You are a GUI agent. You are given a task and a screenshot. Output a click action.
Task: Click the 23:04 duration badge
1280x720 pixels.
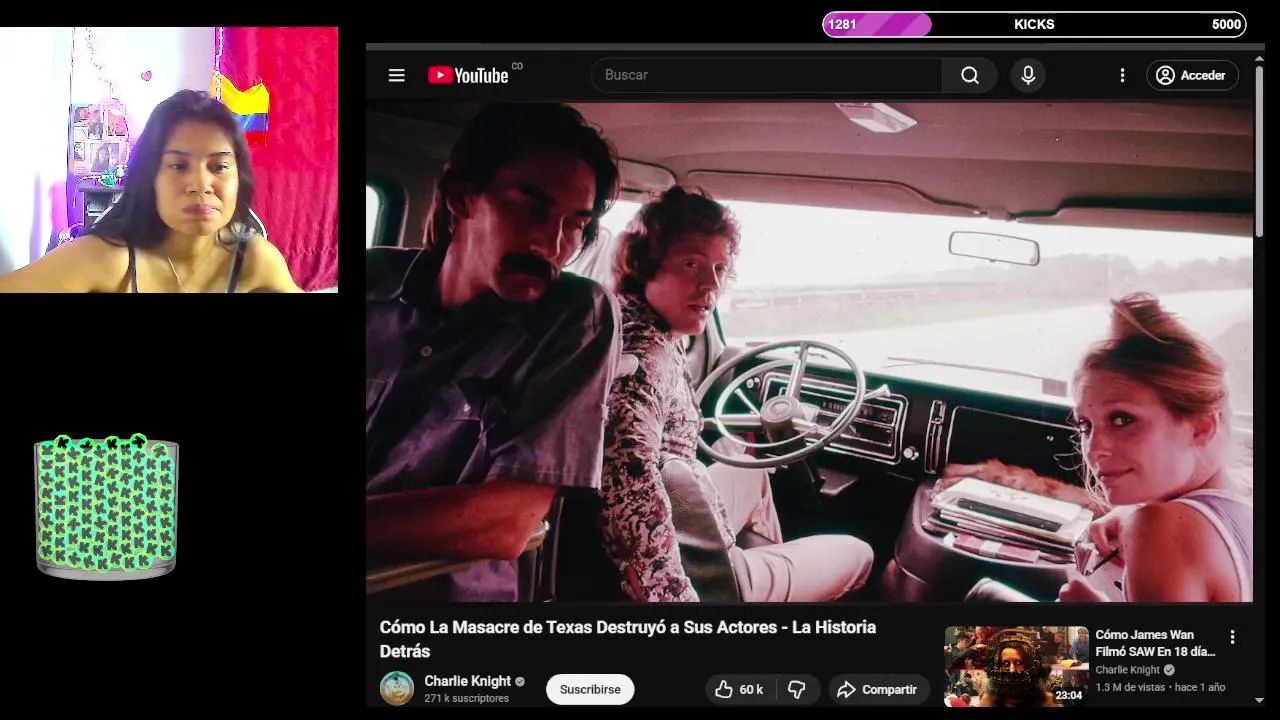click(1068, 695)
